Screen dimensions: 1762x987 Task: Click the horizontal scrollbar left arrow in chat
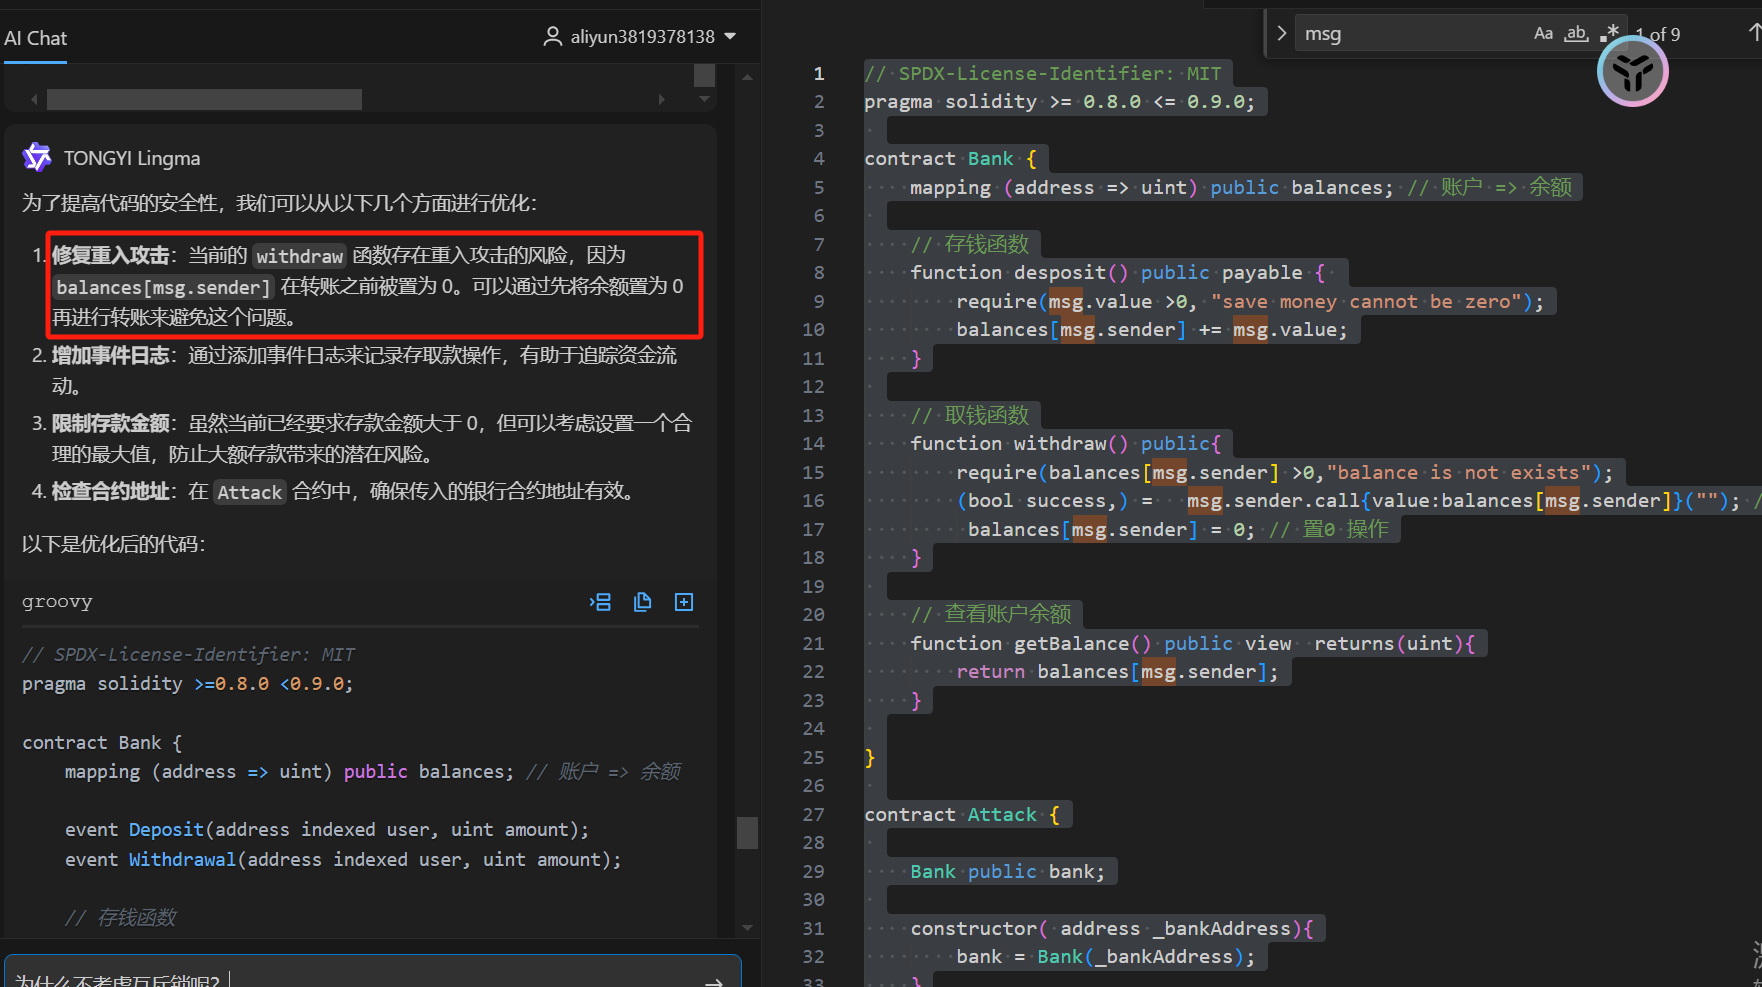(34, 99)
